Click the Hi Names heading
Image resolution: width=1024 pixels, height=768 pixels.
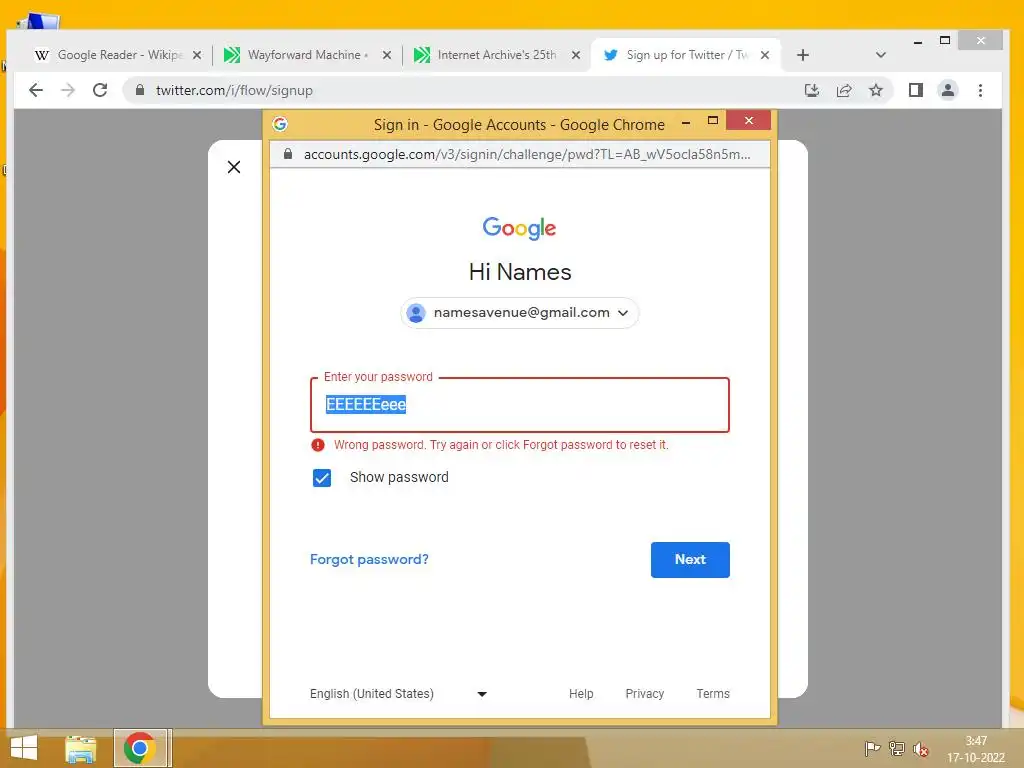click(x=520, y=272)
